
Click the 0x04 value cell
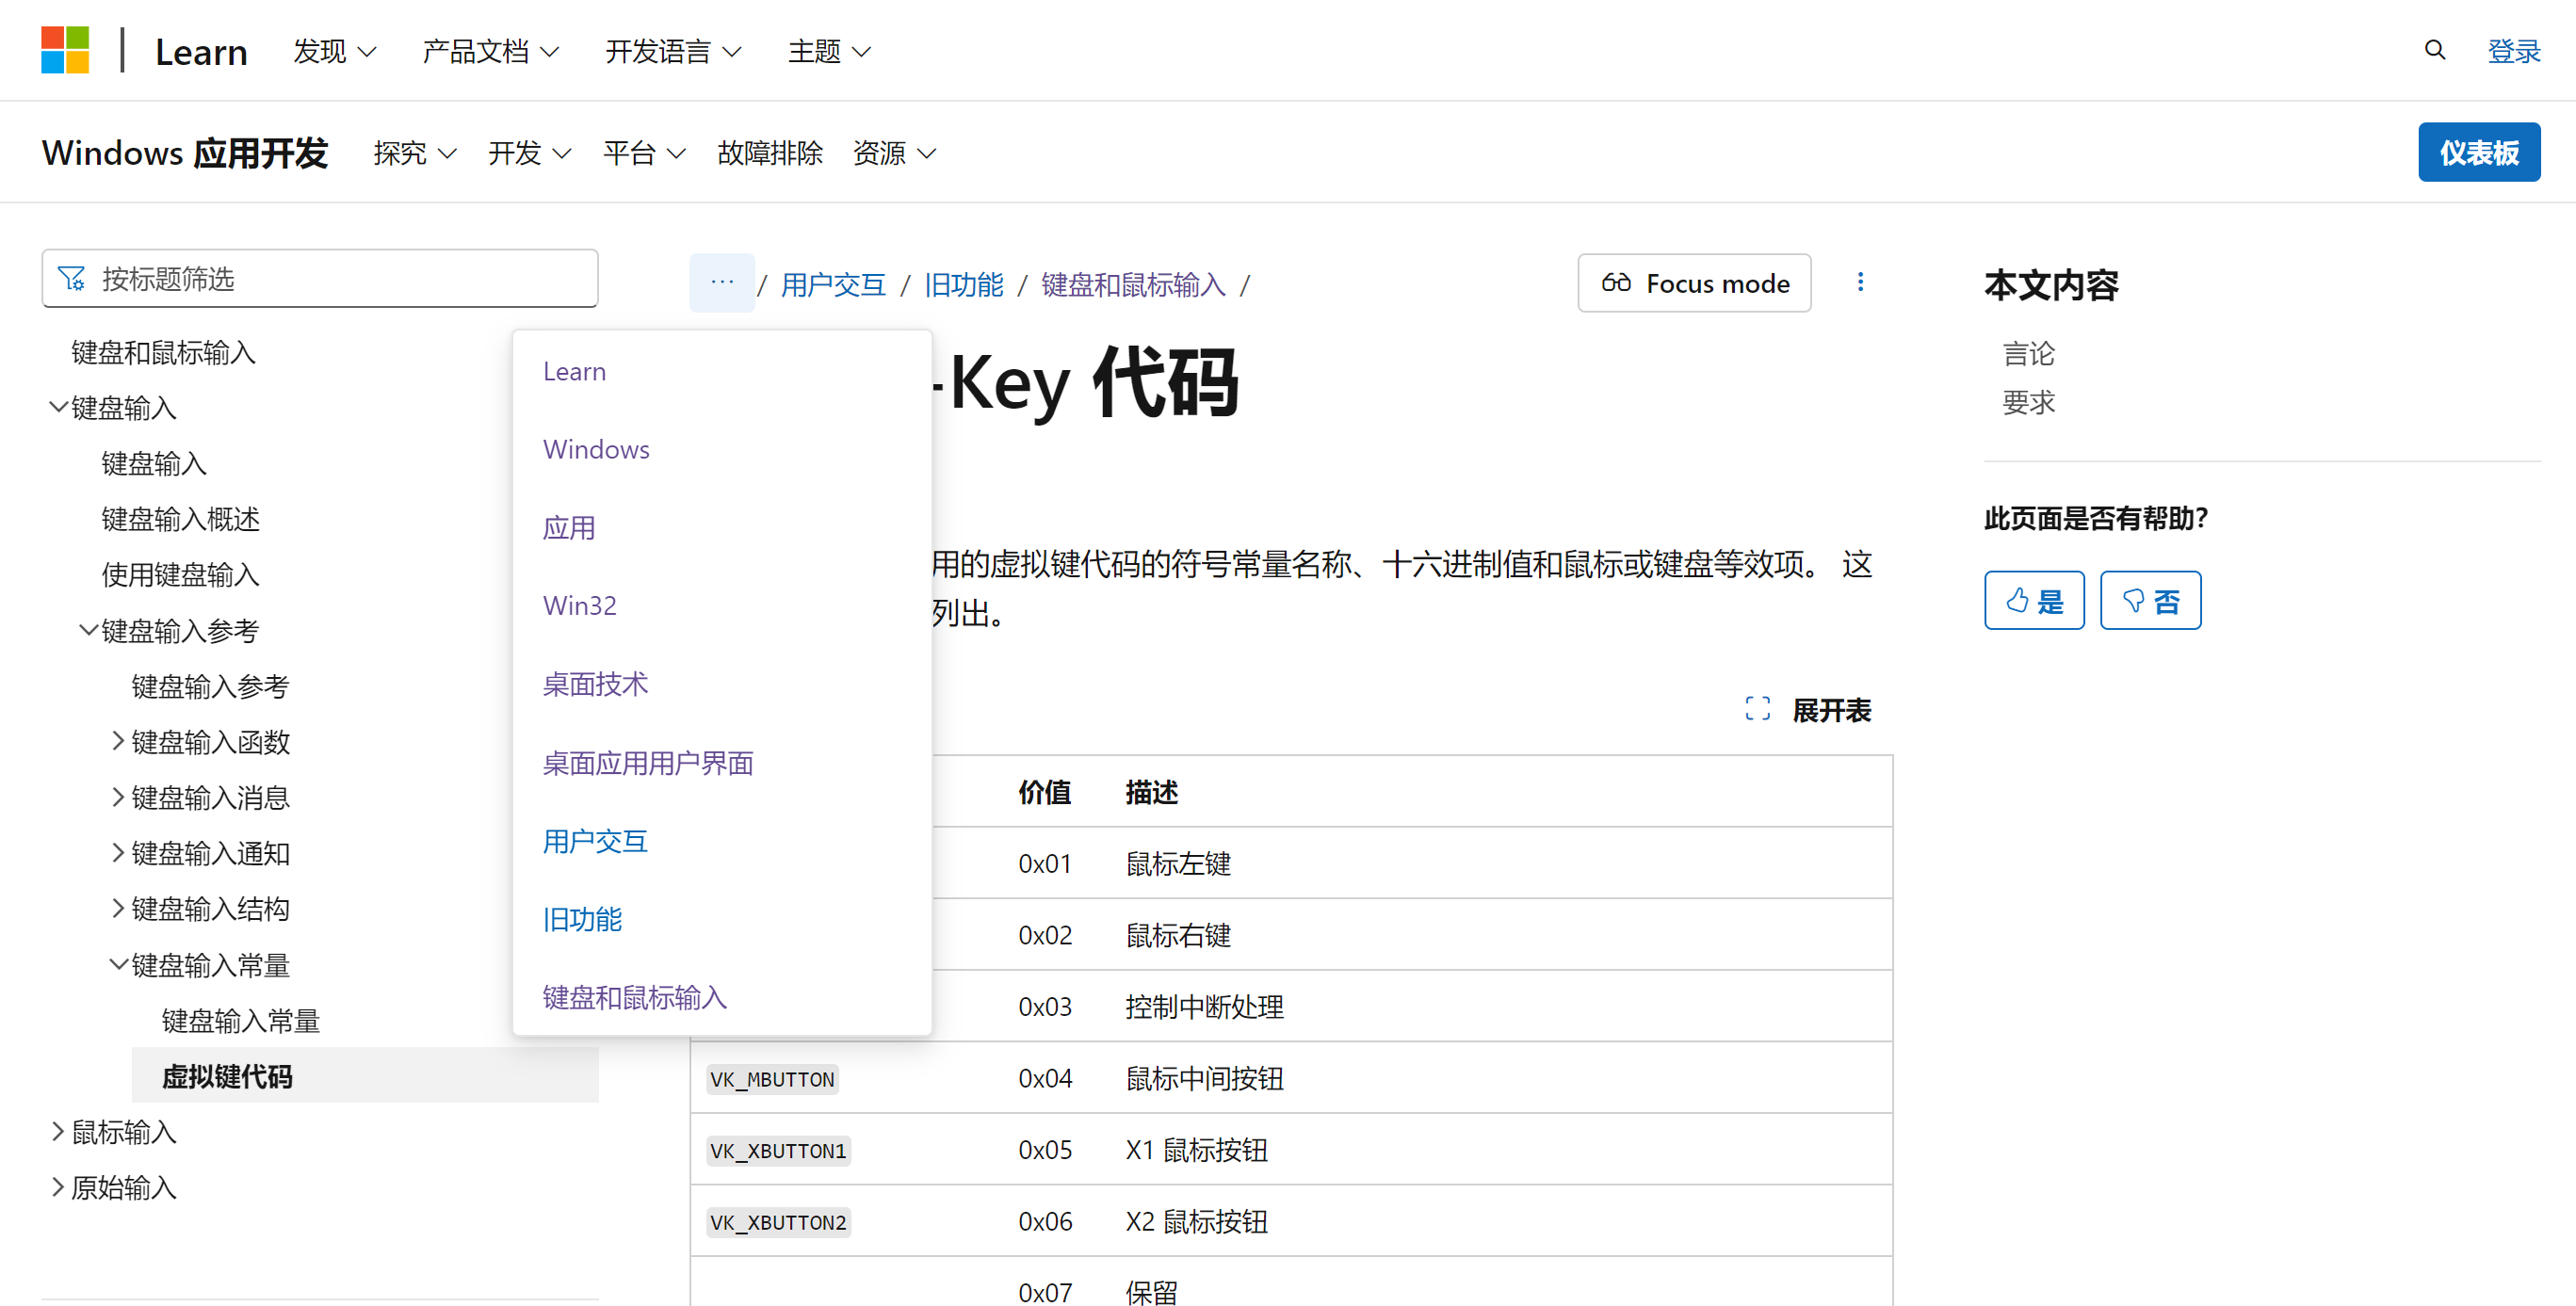1045,1078
